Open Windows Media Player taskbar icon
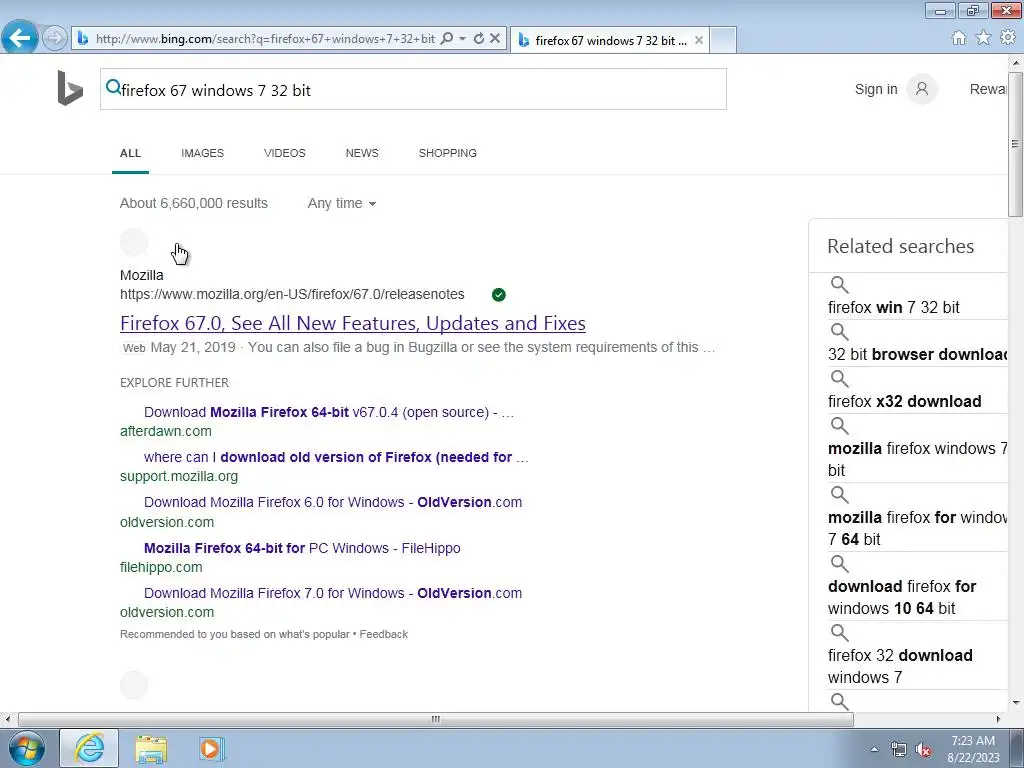This screenshot has height=768, width=1024. [212, 748]
